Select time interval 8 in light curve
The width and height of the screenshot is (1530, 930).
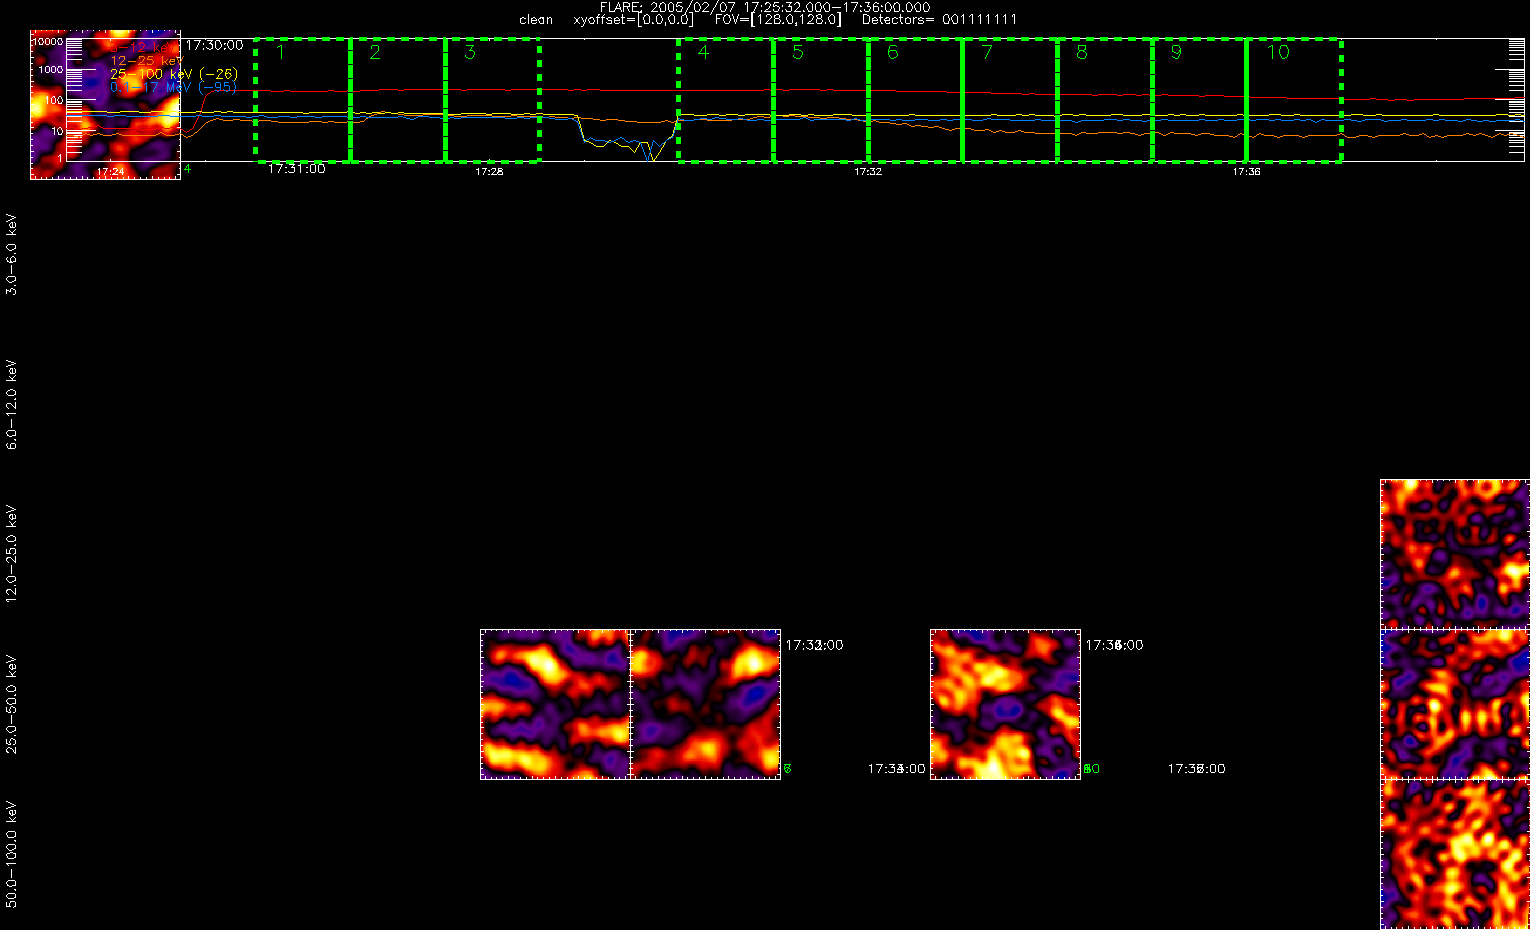pos(1104,100)
